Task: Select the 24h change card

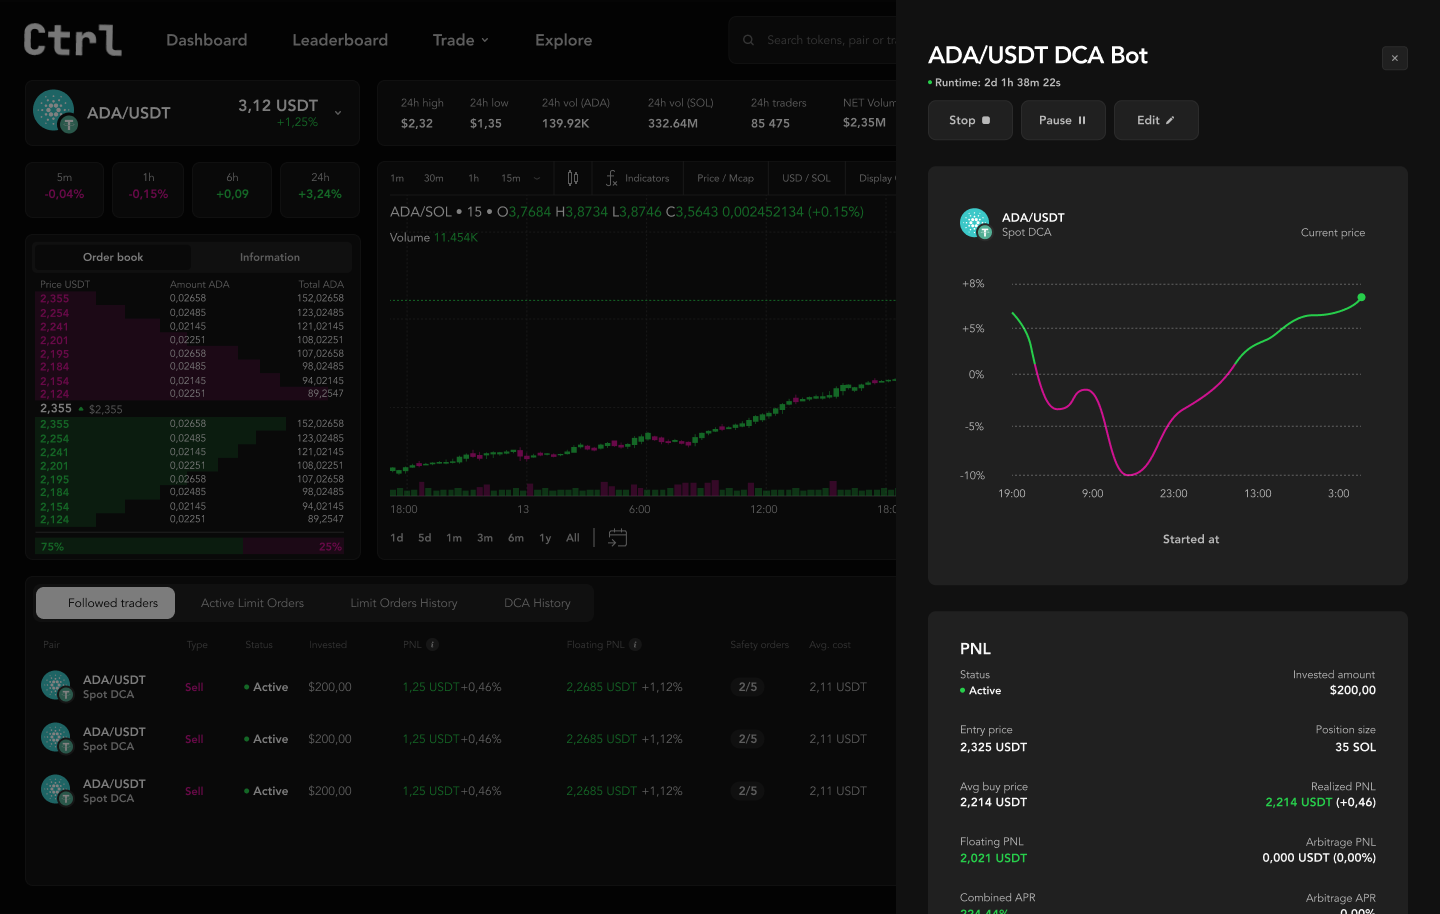Action: click(x=320, y=189)
